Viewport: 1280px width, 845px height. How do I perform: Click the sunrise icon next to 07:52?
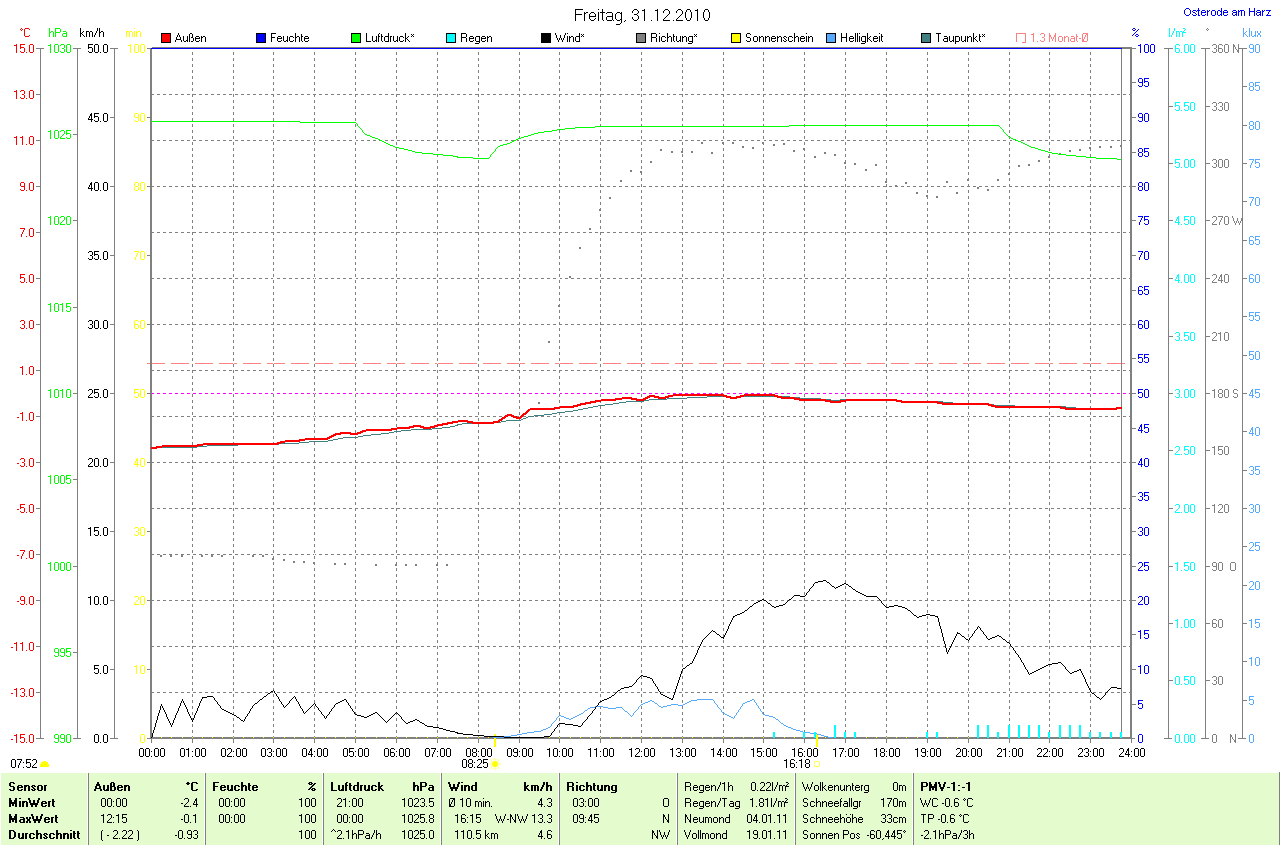(x=44, y=764)
